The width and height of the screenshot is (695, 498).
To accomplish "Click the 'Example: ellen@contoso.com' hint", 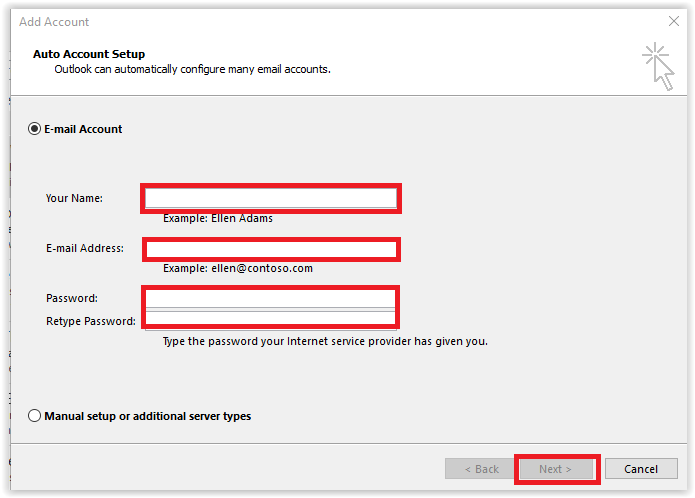I will [238, 268].
